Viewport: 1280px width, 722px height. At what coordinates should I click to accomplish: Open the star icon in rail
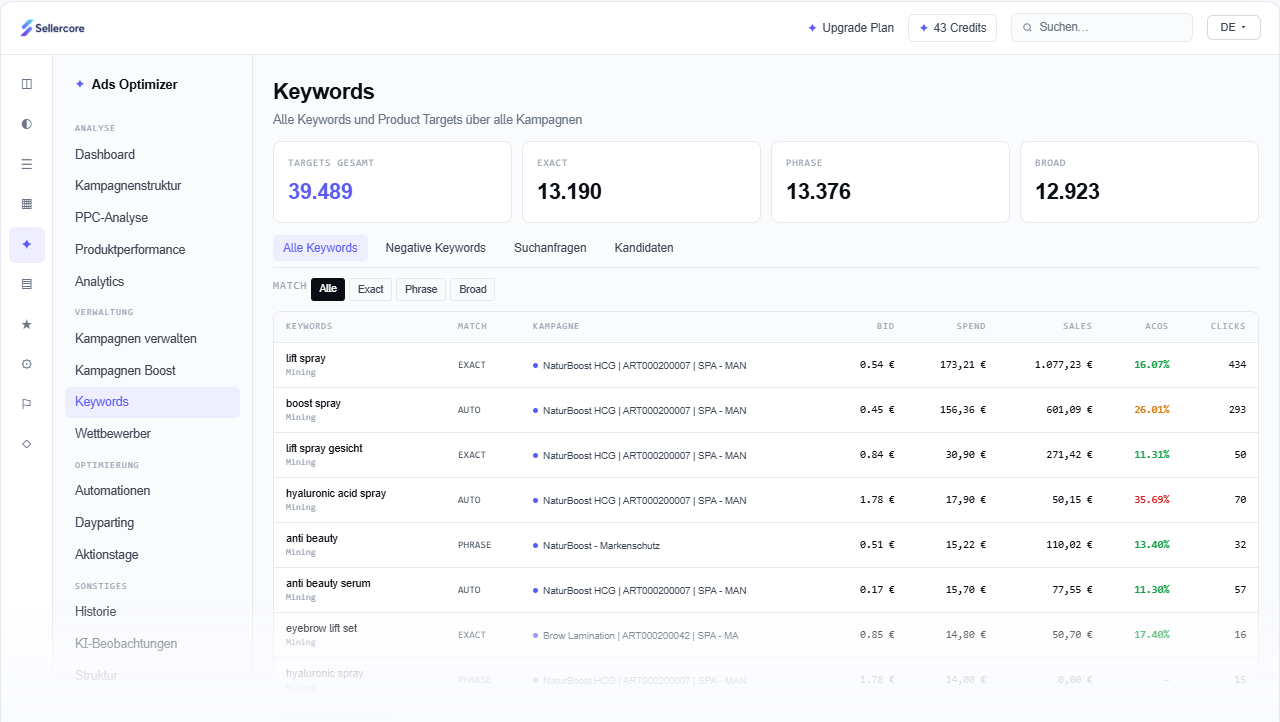pyautogui.click(x=27, y=324)
